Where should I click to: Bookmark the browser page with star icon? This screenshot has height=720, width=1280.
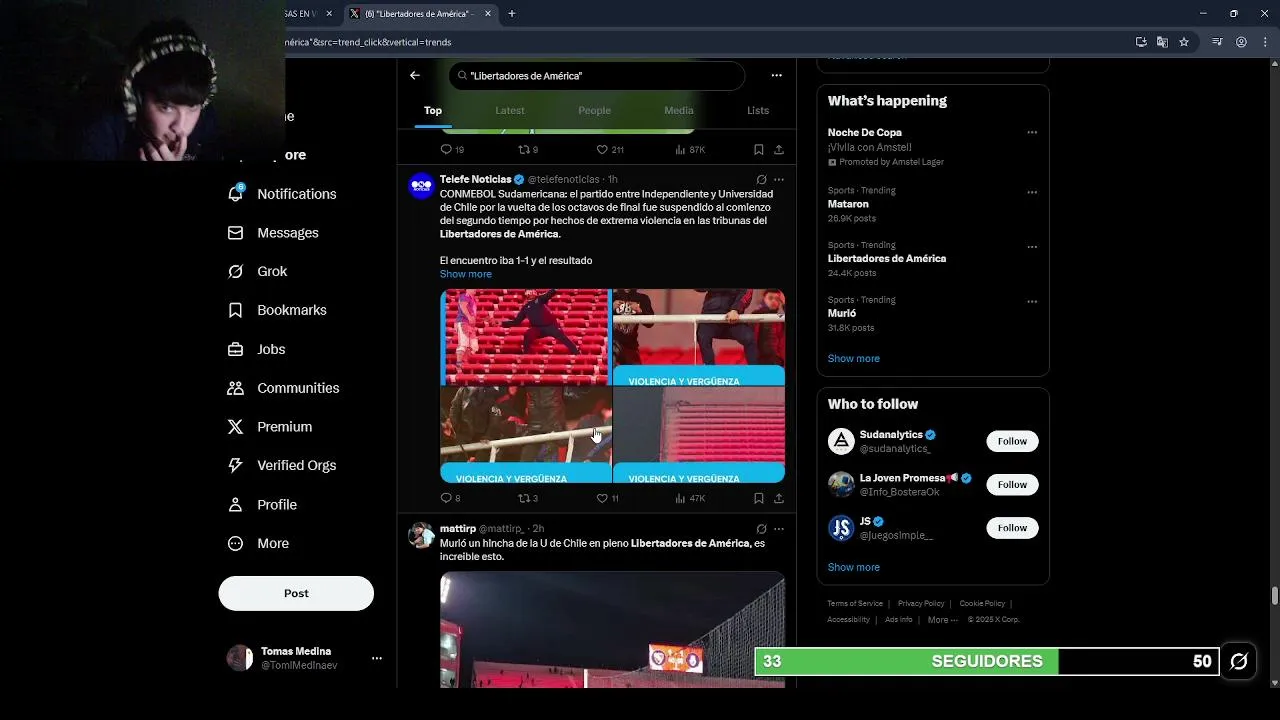(x=1184, y=42)
